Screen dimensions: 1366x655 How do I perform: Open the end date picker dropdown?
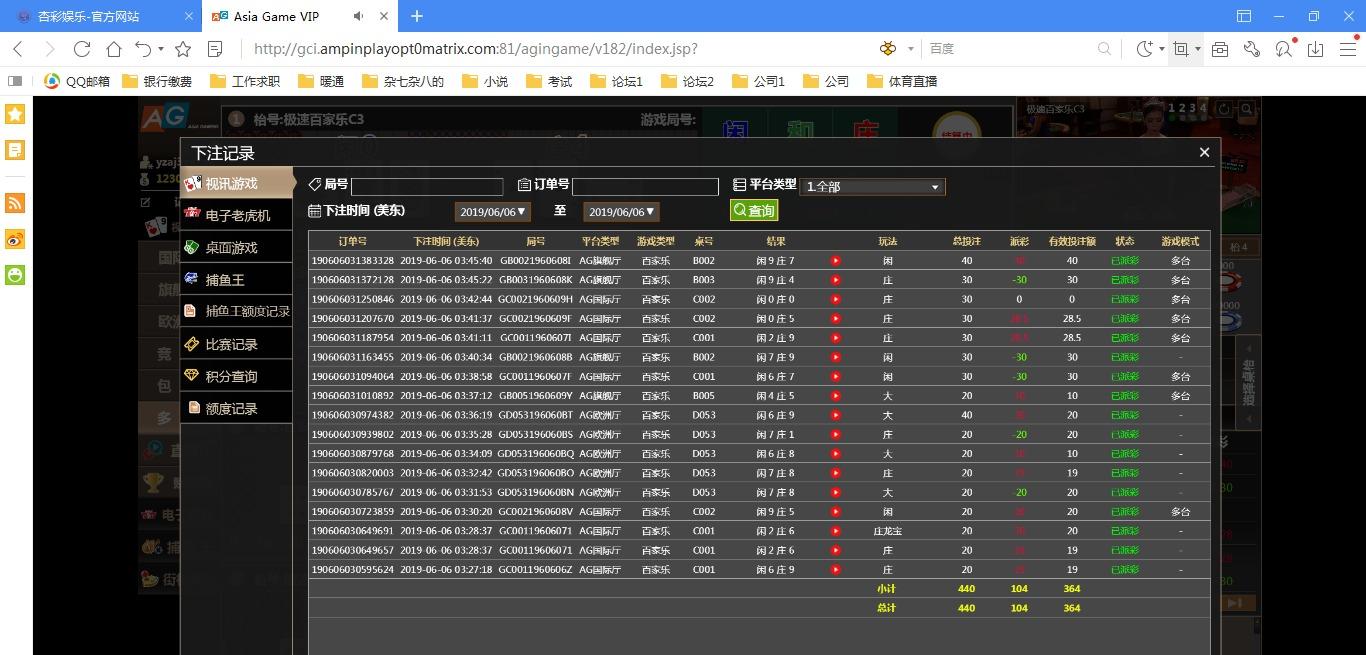pos(621,212)
